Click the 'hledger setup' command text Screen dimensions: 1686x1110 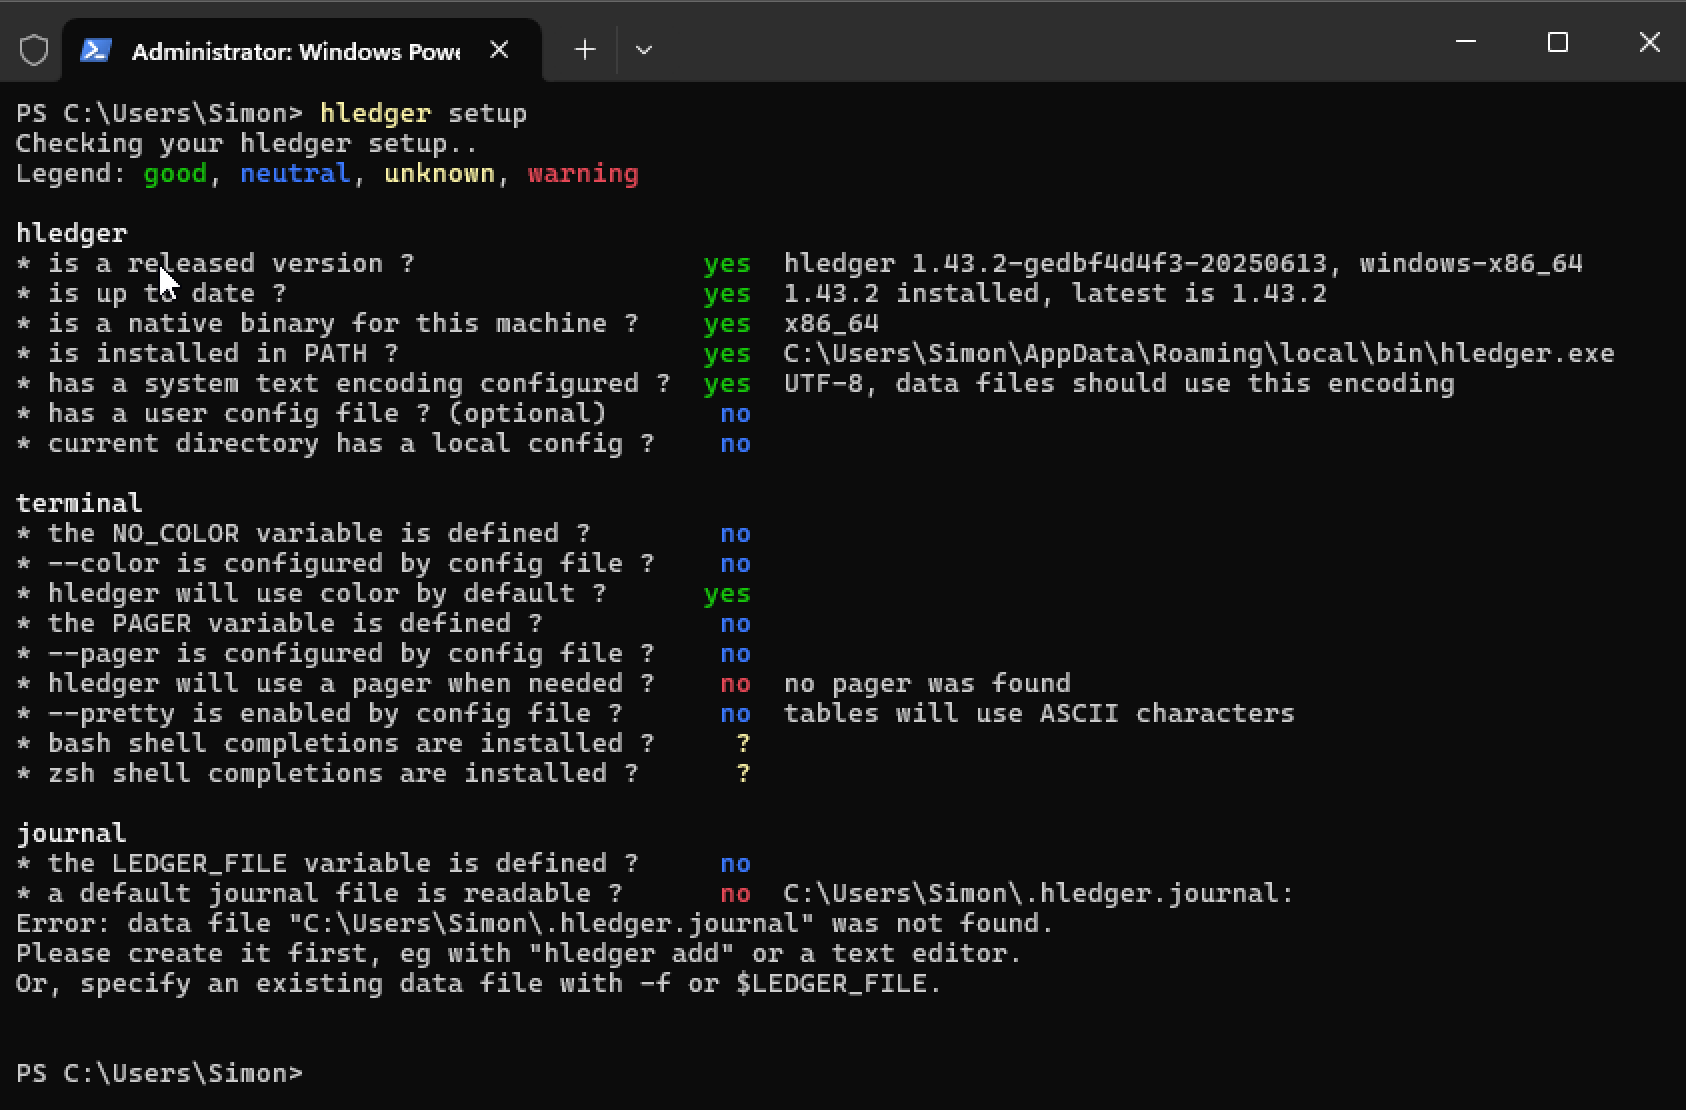(423, 113)
